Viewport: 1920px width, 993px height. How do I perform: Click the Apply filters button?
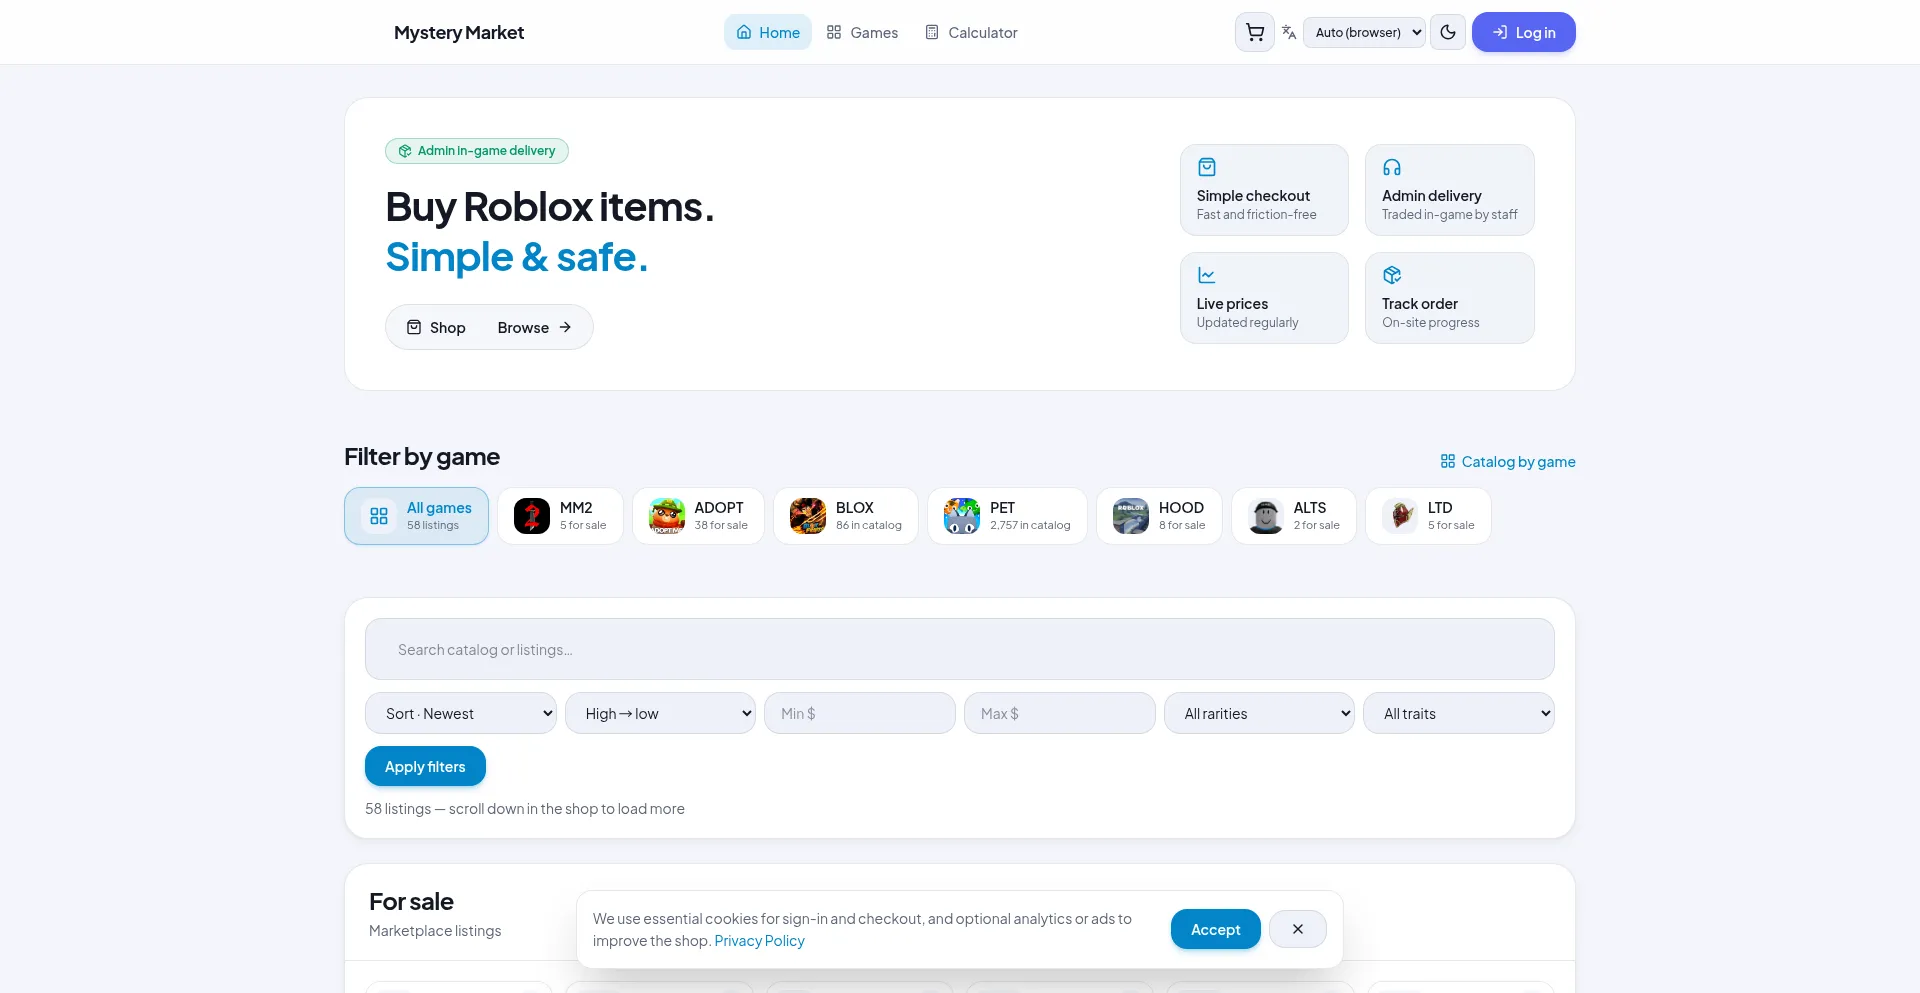(425, 766)
